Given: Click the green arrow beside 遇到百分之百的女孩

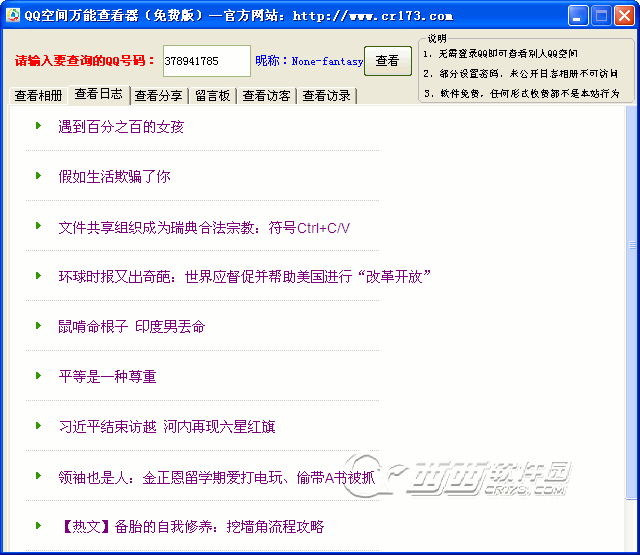Looking at the screenshot, I should tap(38, 125).
